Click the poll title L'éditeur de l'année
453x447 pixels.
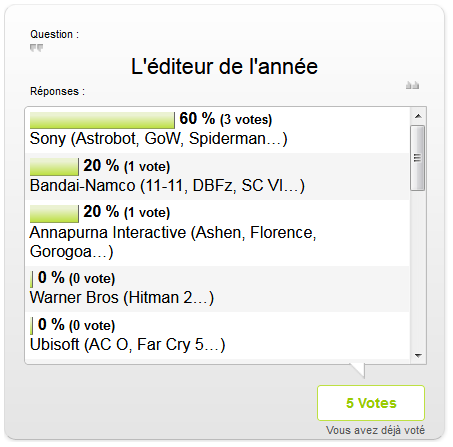point(224,66)
